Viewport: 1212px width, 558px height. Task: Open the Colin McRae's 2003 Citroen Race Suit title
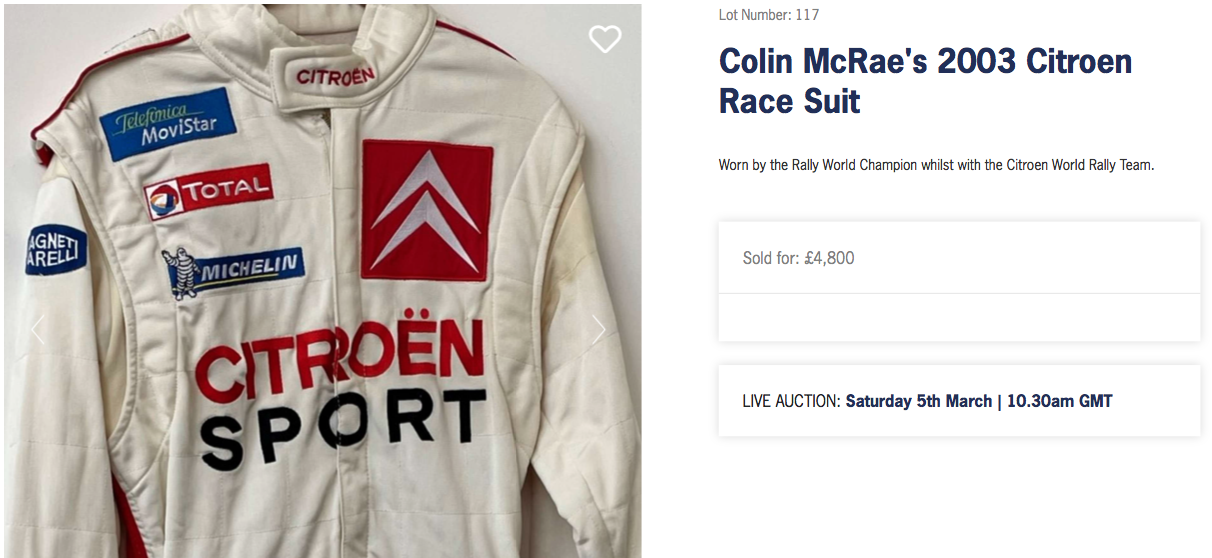click(x=925, y=80)
